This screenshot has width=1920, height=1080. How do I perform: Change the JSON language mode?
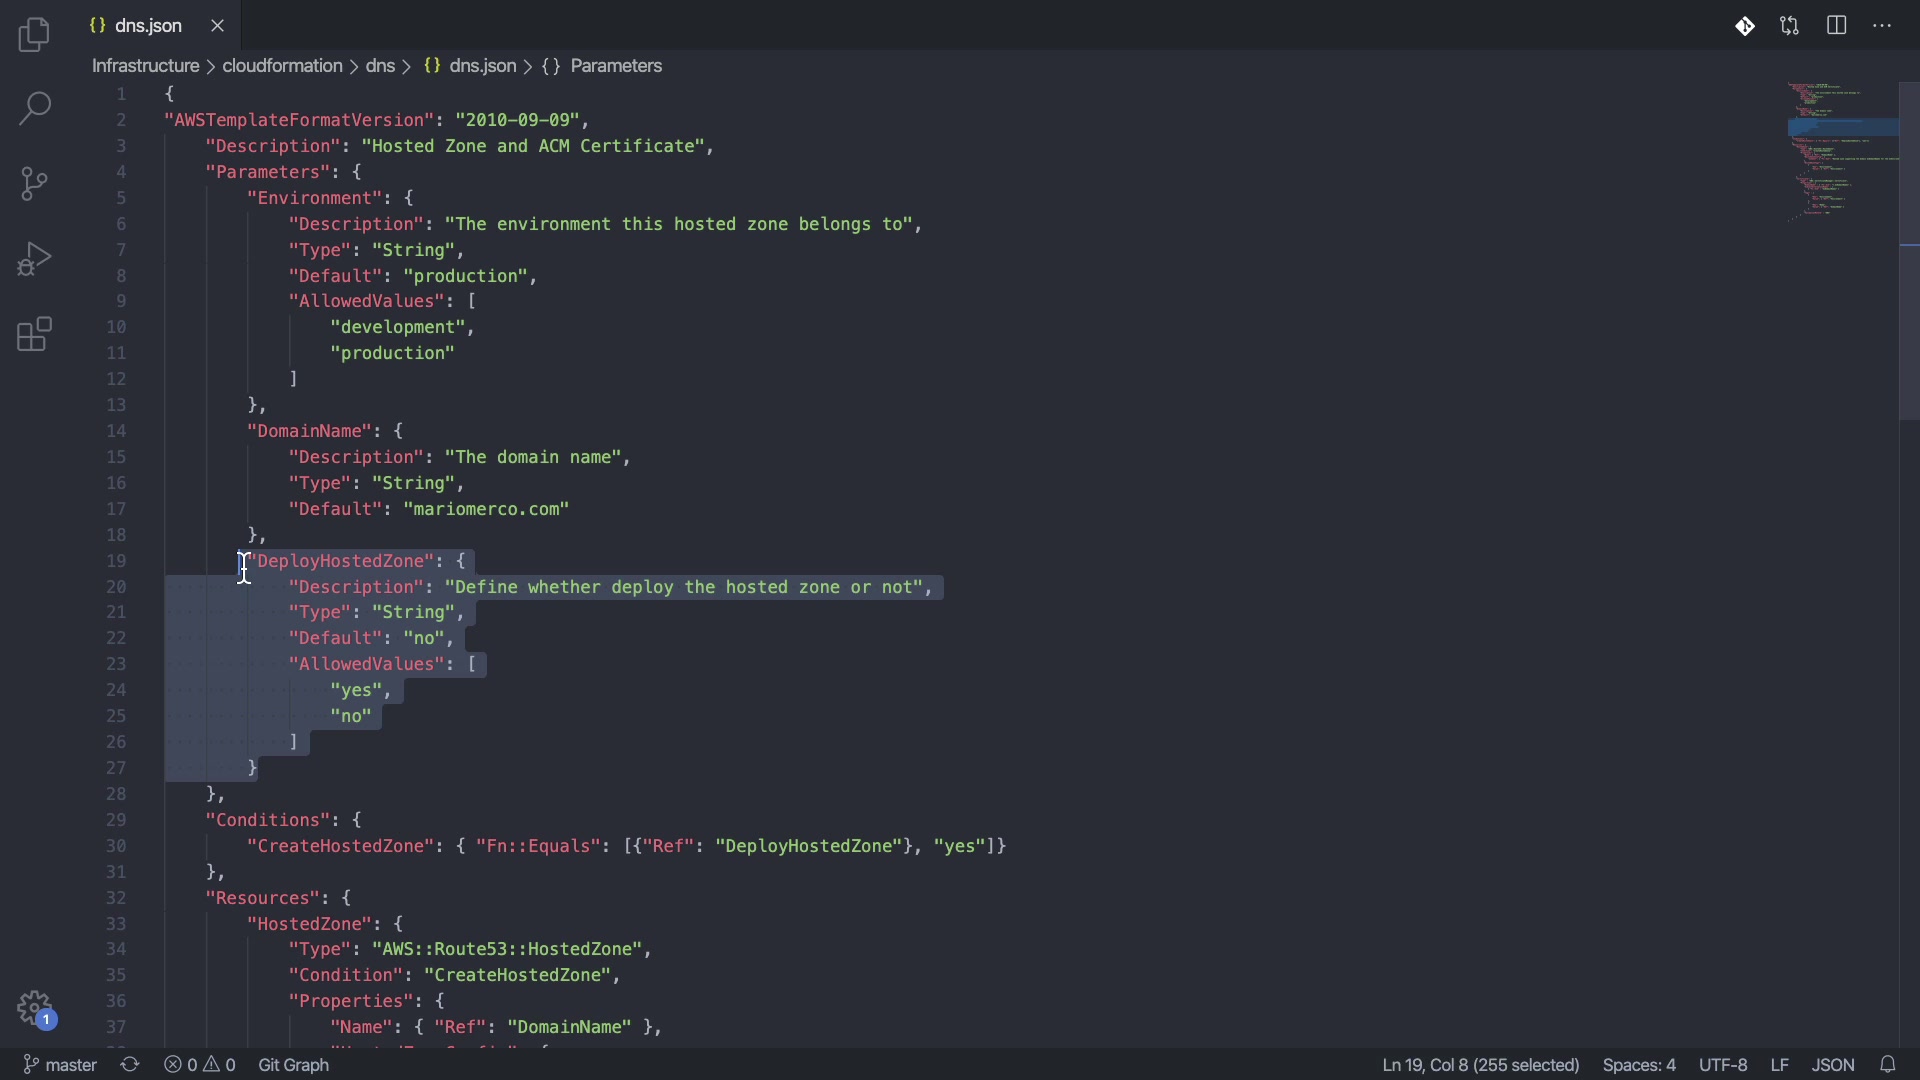1833,1065
